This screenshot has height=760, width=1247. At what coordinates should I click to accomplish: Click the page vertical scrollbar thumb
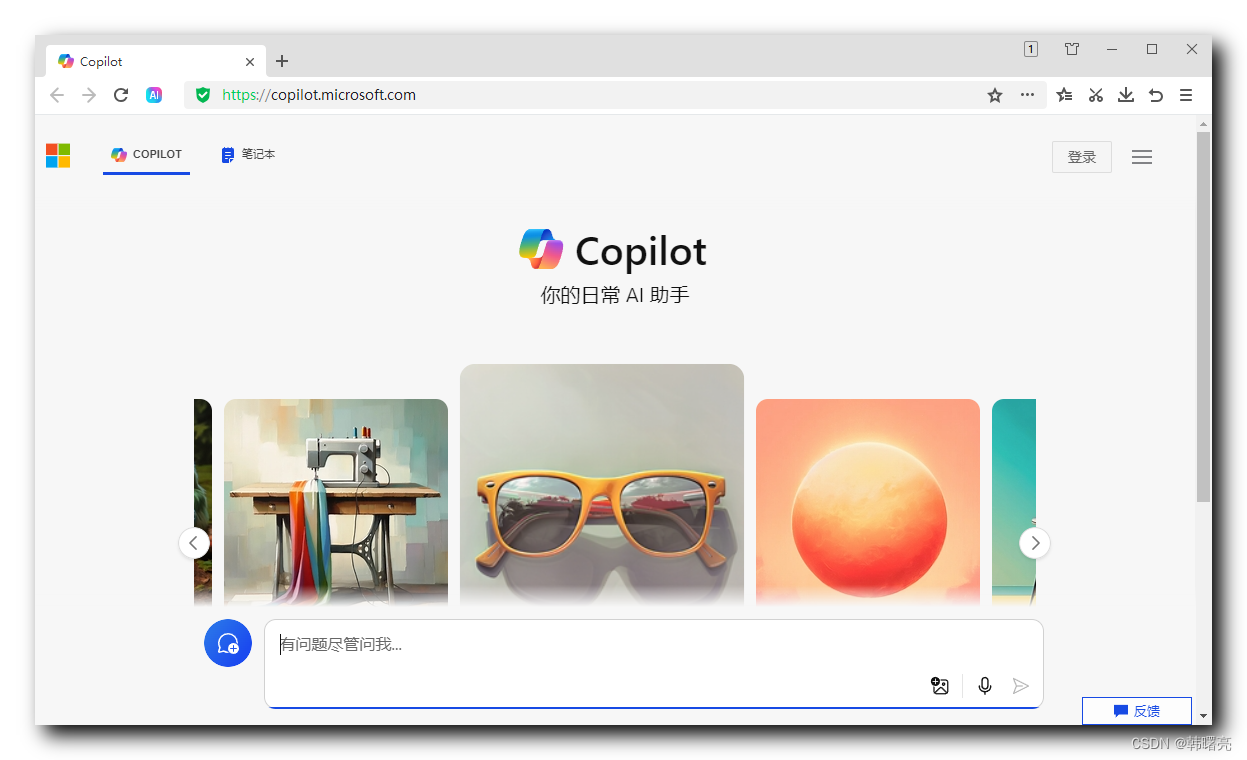(1204, 316)
